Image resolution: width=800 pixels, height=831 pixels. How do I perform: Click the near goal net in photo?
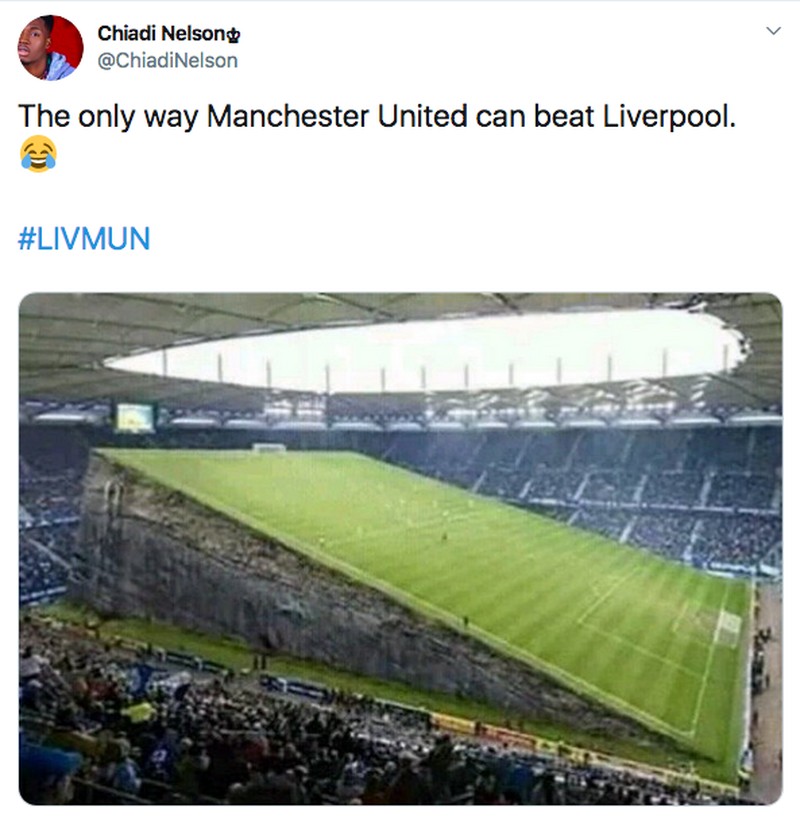click(729, 627)
